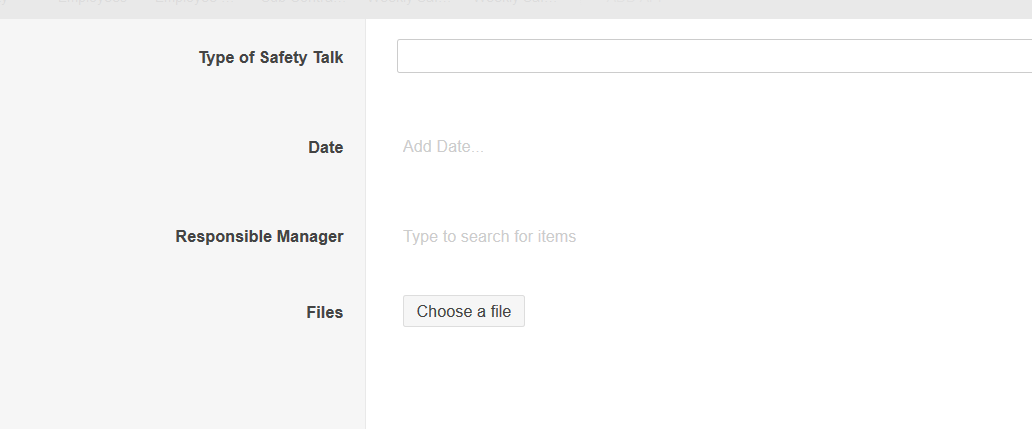This screenshot has height=429, width=1032.
Task: Select the Date field label
Action: 325,147
